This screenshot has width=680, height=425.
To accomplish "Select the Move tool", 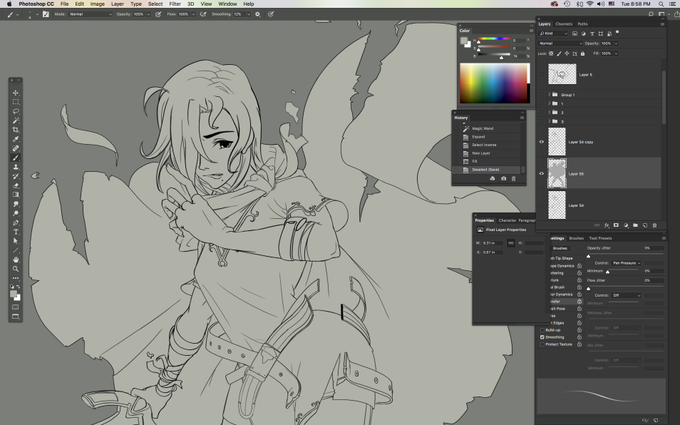I will coord(16,93).
